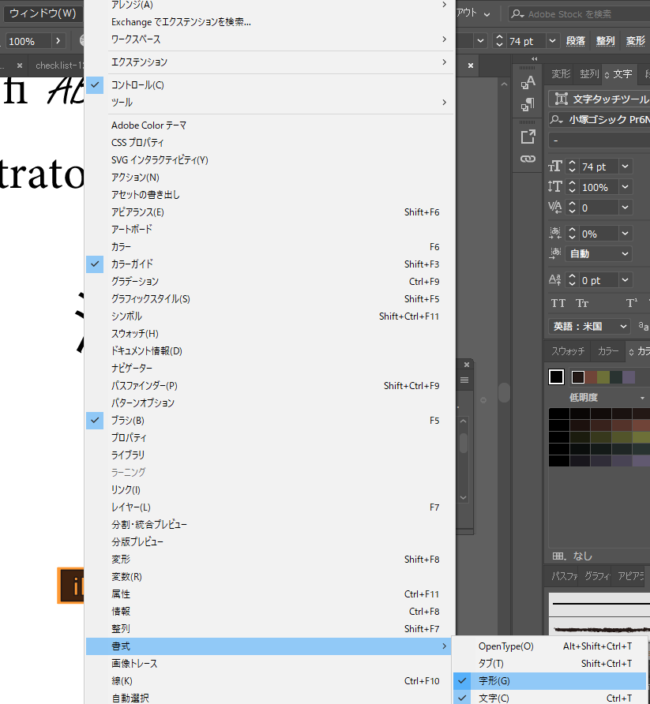The image size is (650, 704).
Task: Click the font search magnifier icon
Action: tap(556, 119)
